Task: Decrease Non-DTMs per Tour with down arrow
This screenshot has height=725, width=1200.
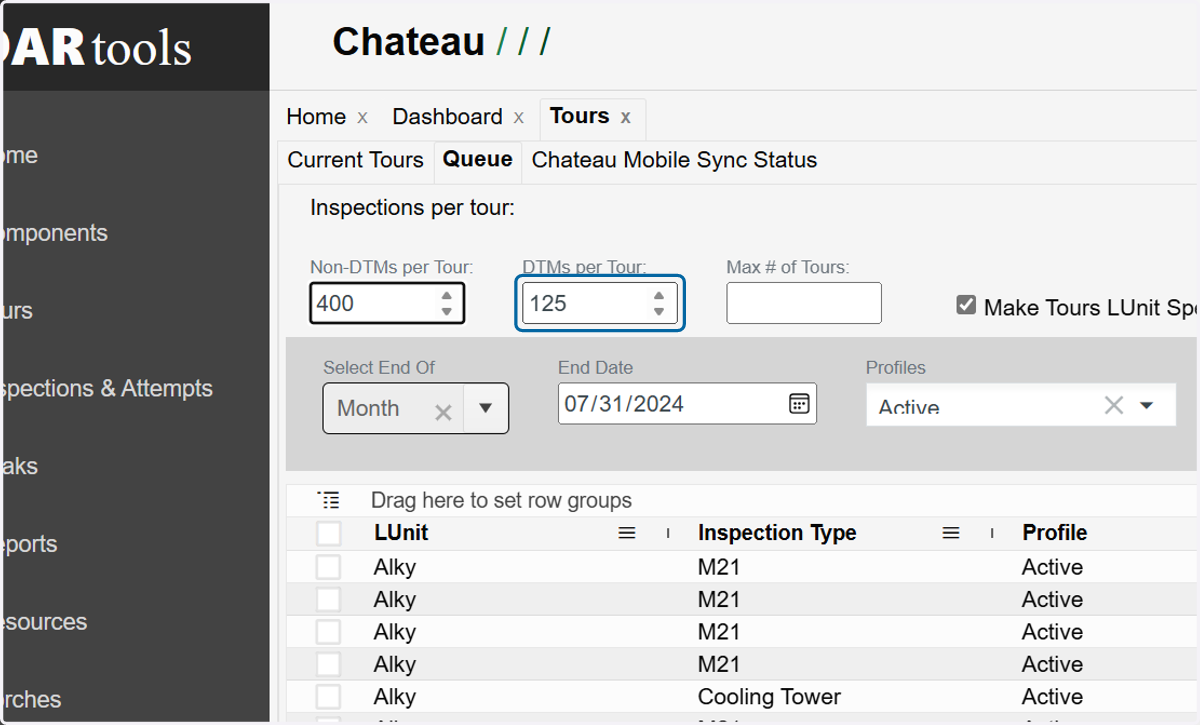Action: pyautogui.click(x=447, y=311)
